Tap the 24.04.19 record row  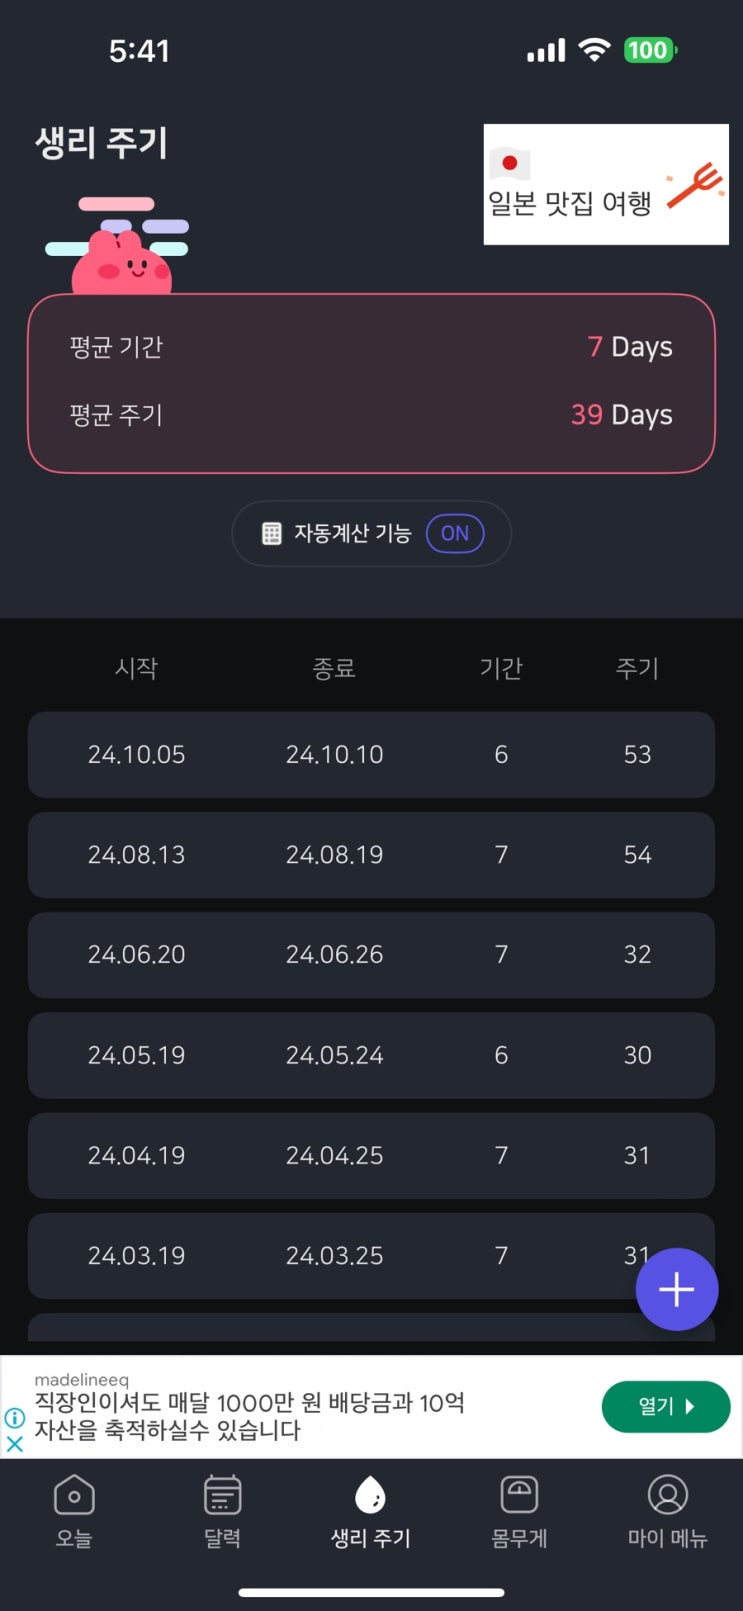point(371,1156)
